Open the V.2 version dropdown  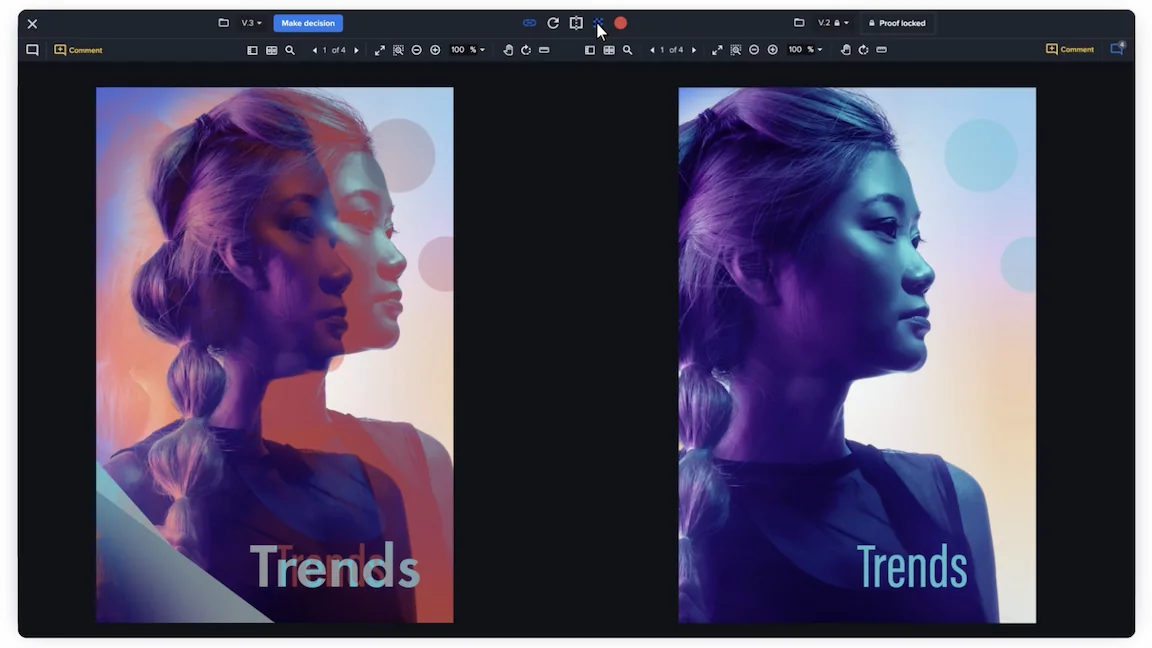coord(832,23)
